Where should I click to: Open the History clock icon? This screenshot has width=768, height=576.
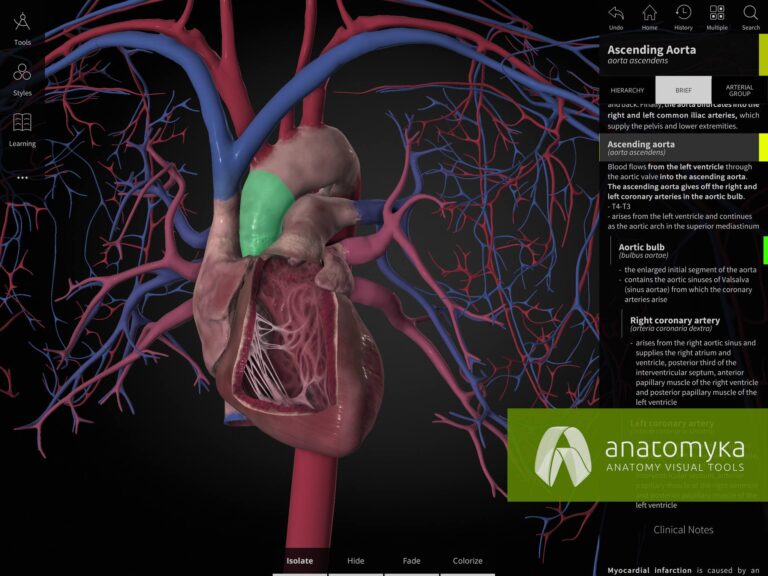click(x=683, y=17)
